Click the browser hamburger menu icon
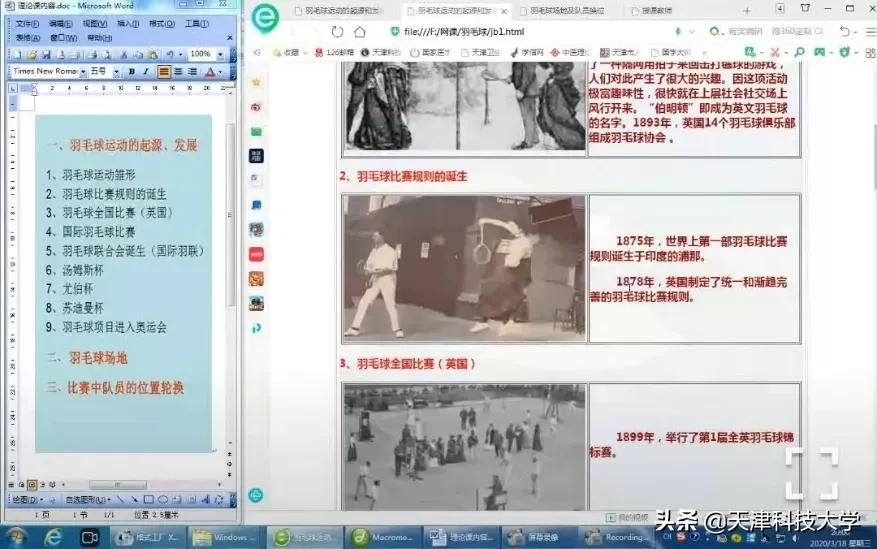The height and width of the screenshot is (549, 877). [x=870, y=32]
